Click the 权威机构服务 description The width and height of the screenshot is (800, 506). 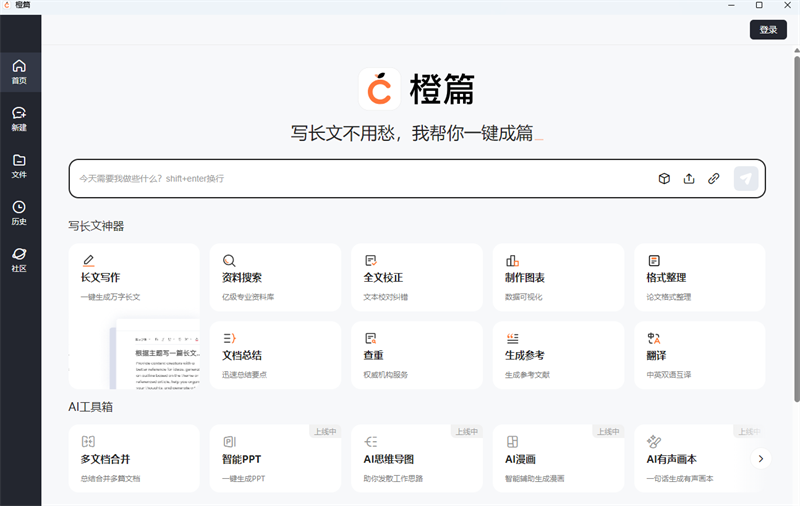[x=386, y=374]
